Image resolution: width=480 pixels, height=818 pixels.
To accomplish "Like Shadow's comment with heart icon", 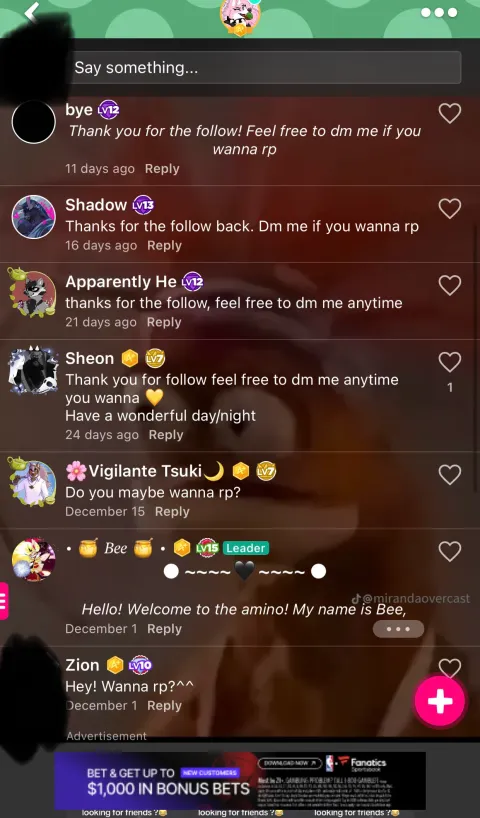I will click(x=450, y=209).
